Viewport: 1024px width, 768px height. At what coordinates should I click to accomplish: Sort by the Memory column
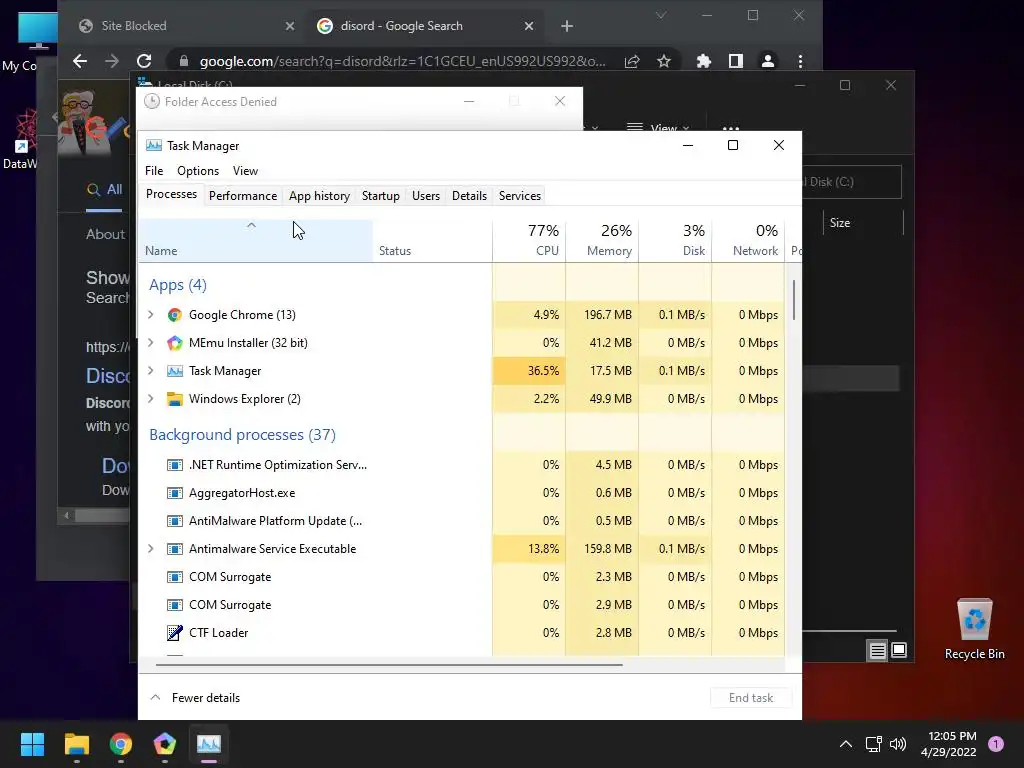point(602,240)
